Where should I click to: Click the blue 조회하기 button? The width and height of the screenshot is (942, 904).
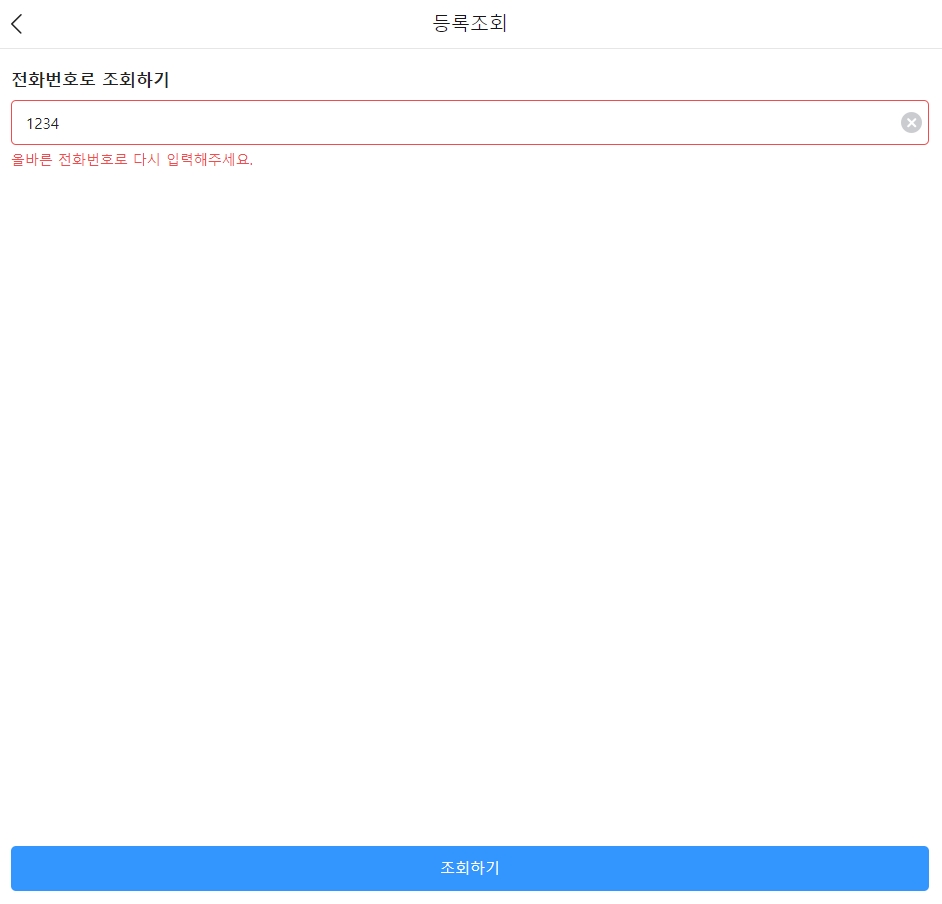pos(470,868)
